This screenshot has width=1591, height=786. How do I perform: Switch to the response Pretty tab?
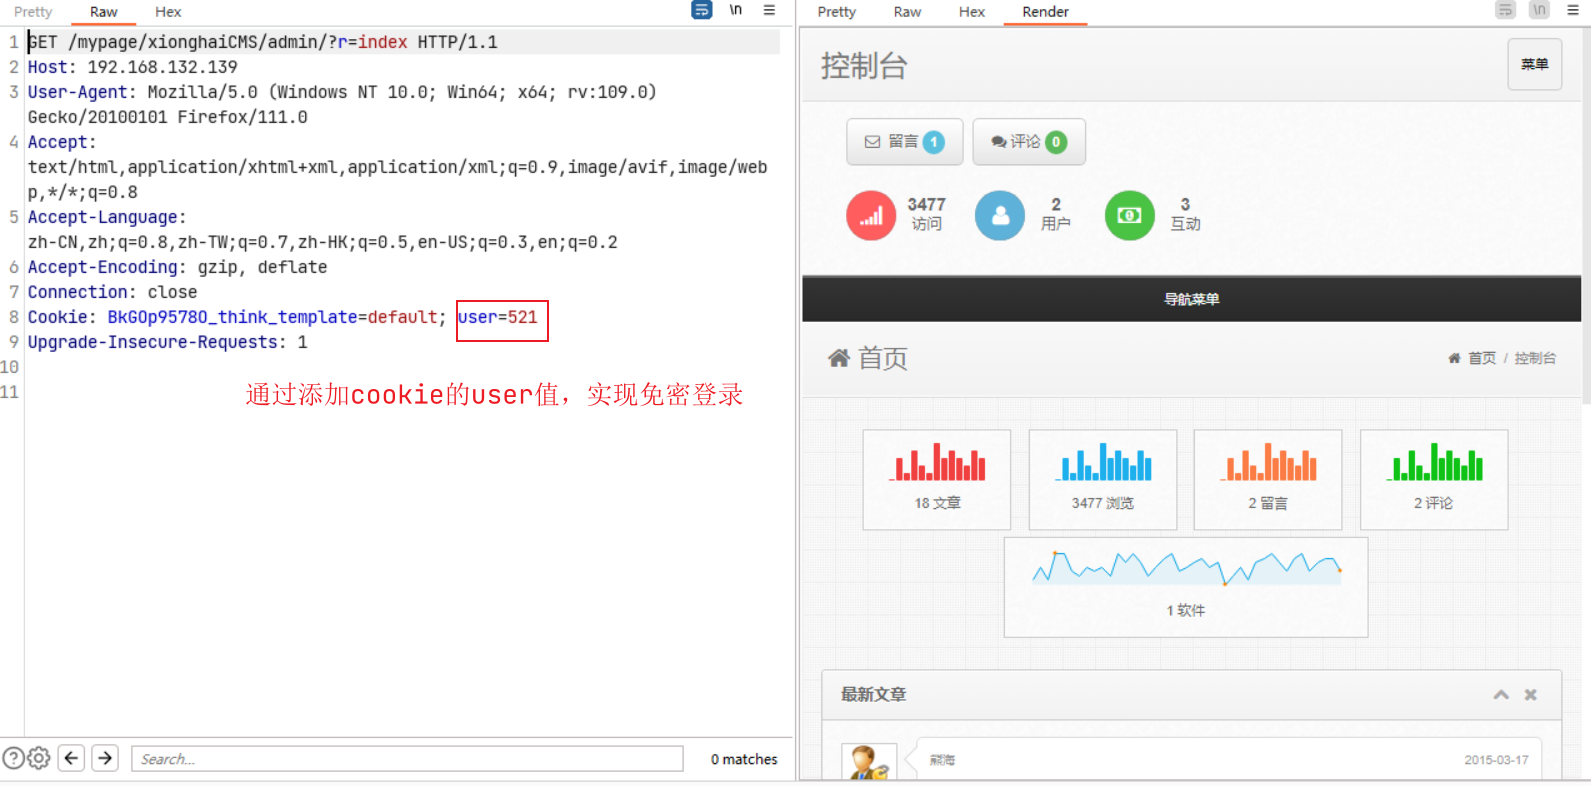coord(836,12)
